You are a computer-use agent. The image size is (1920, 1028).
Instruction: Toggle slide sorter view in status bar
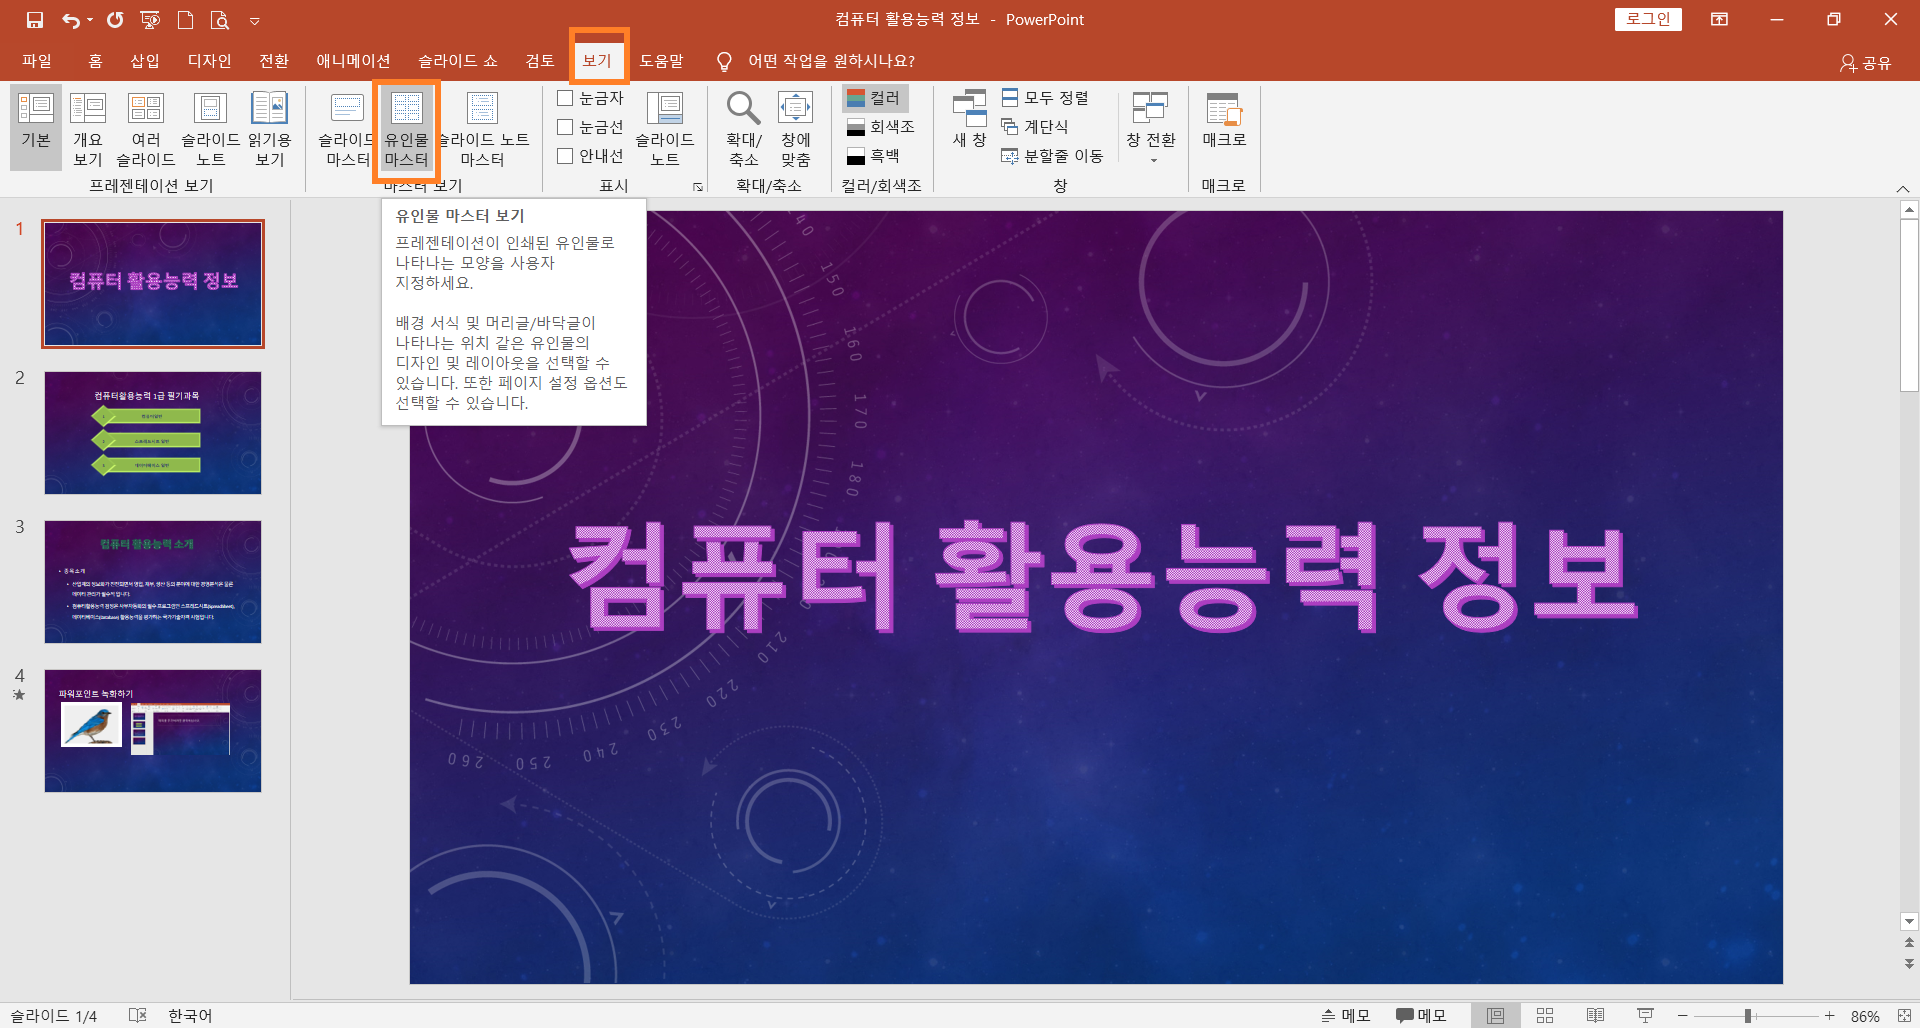tap(1545, 1015)
